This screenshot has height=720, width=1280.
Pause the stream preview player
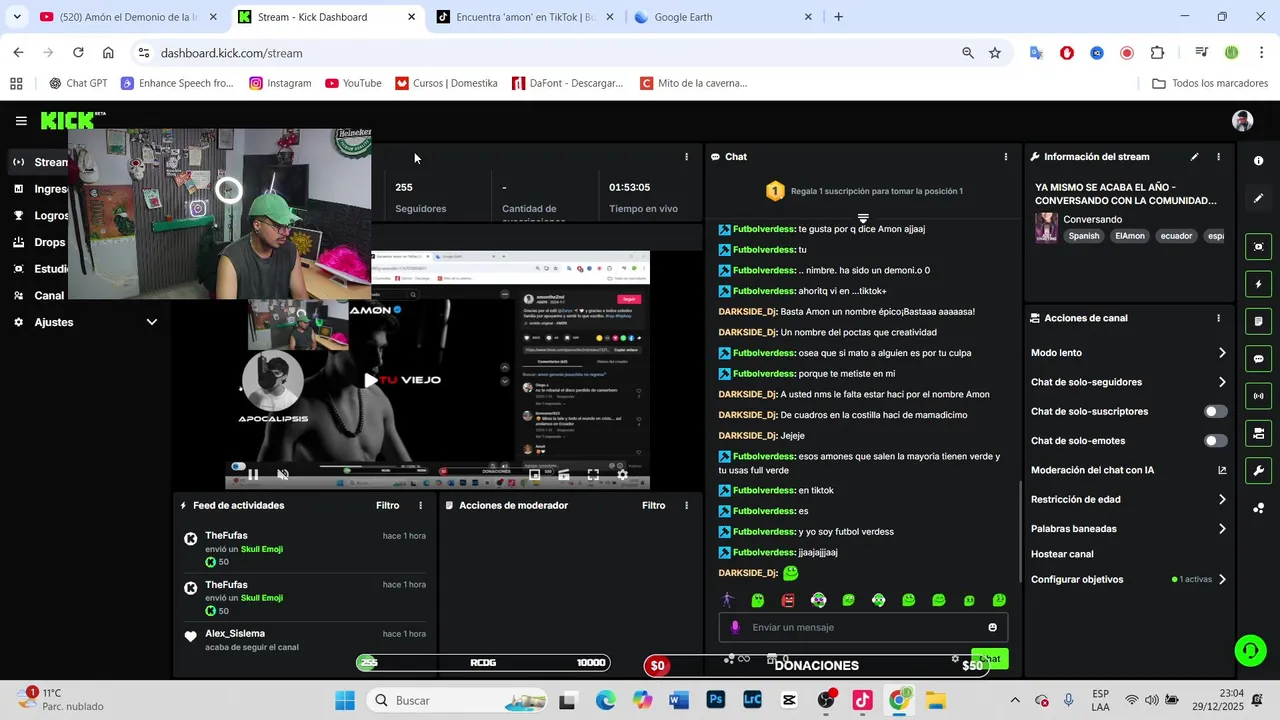coord(254,475)
